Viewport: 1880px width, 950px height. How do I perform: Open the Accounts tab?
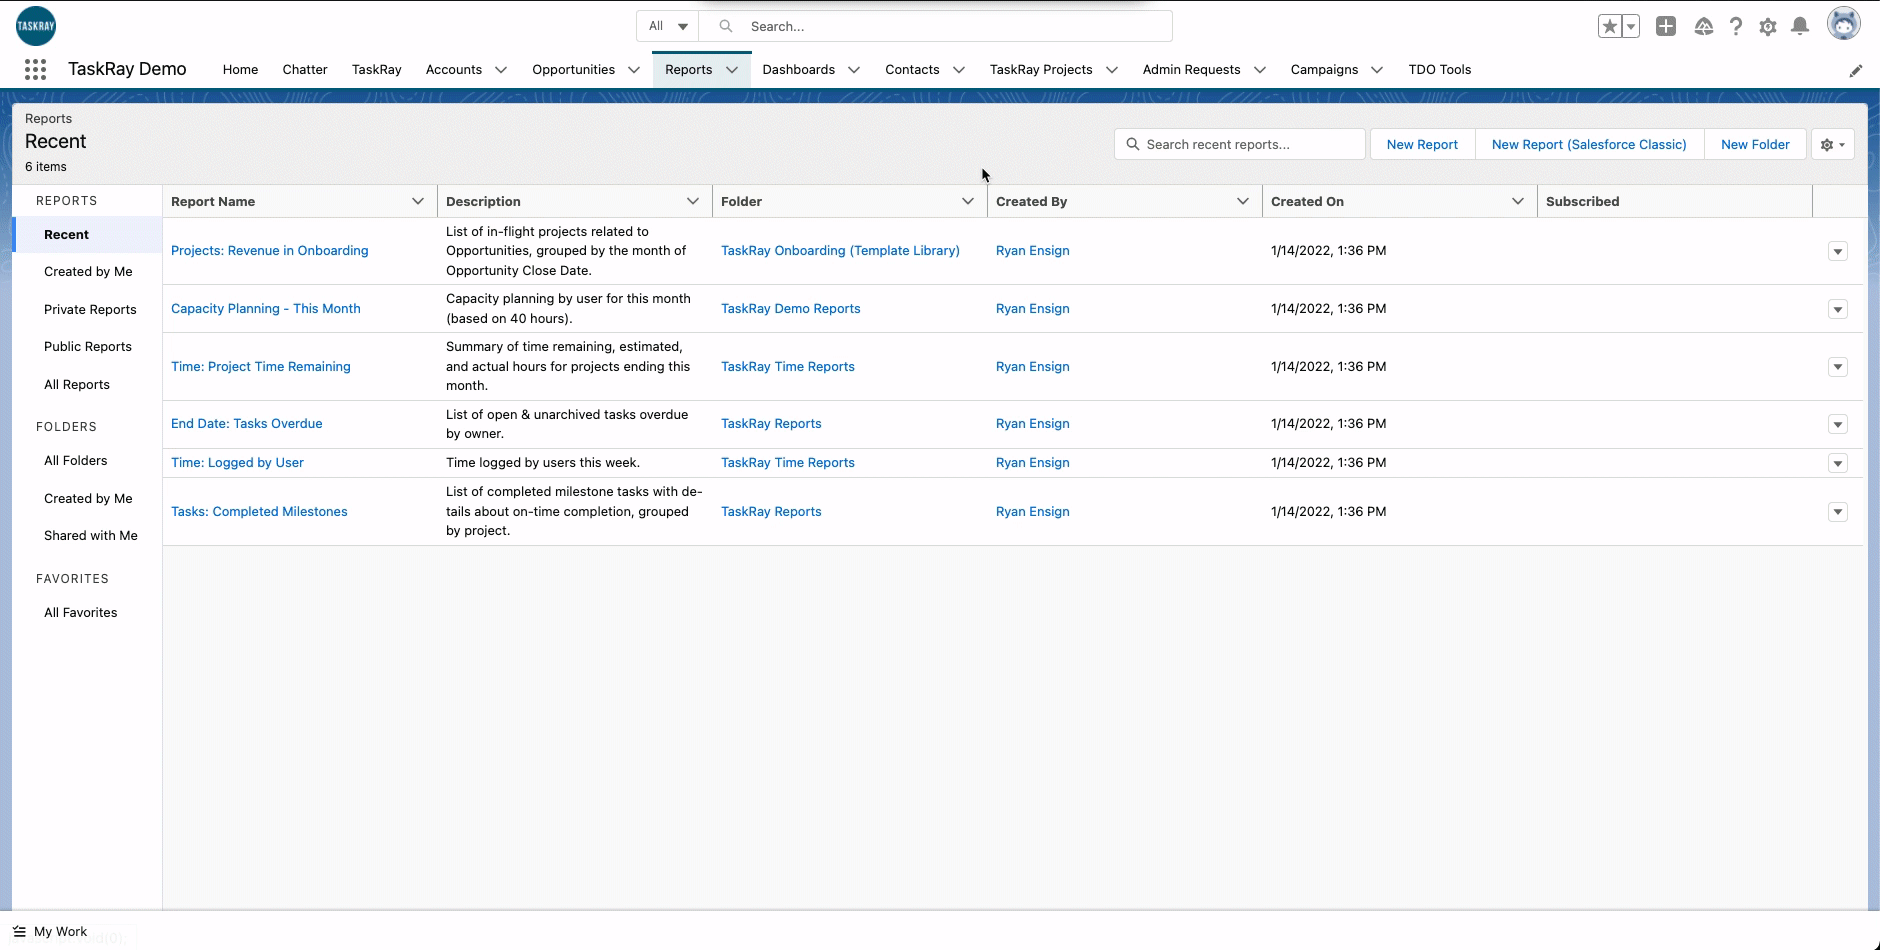coord(454,69)
